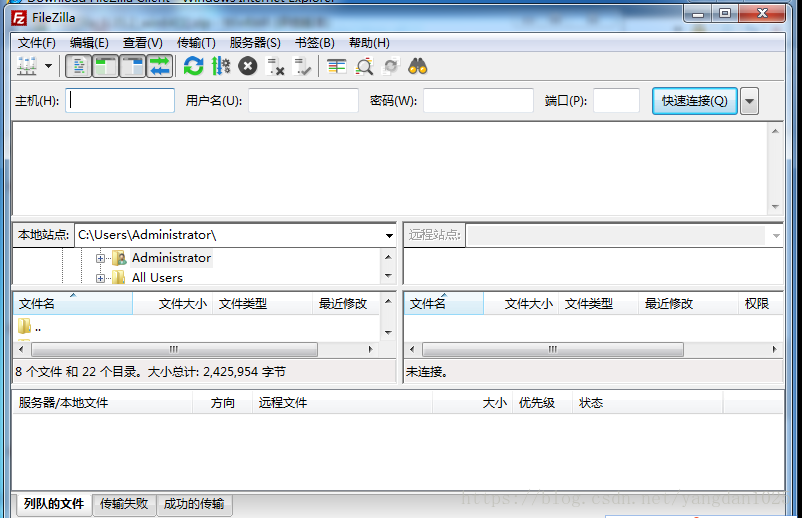Switch to the 传输失败 tab

(124, 504)
